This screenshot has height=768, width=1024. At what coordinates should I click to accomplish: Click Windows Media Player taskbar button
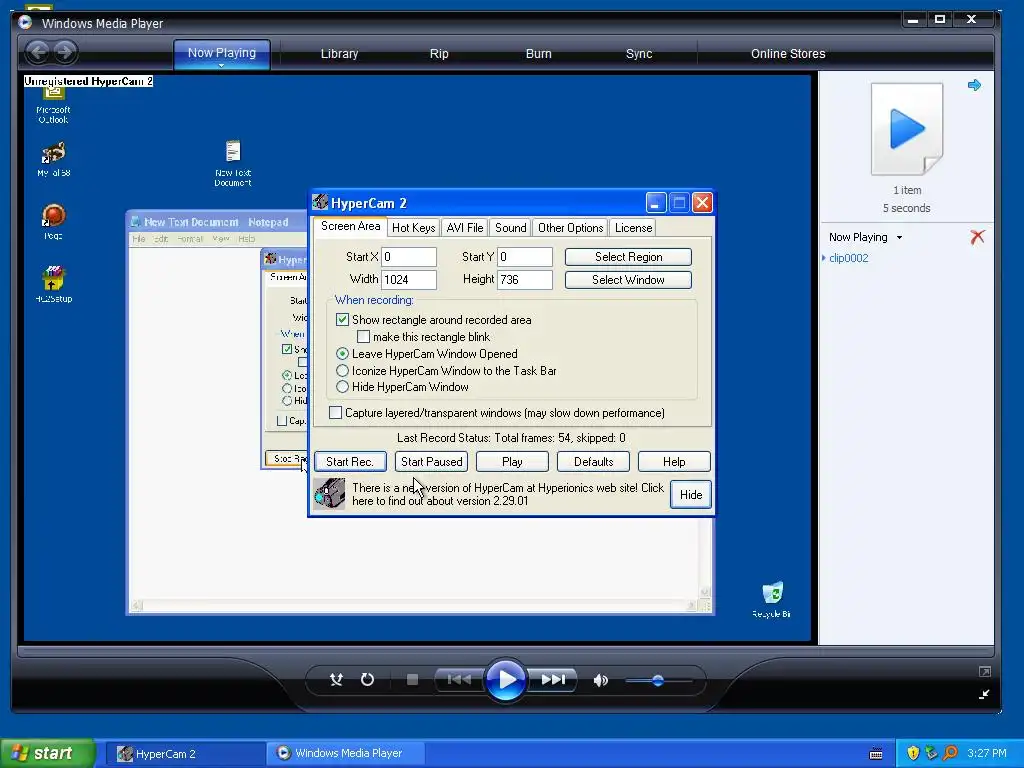pos(346,753)
